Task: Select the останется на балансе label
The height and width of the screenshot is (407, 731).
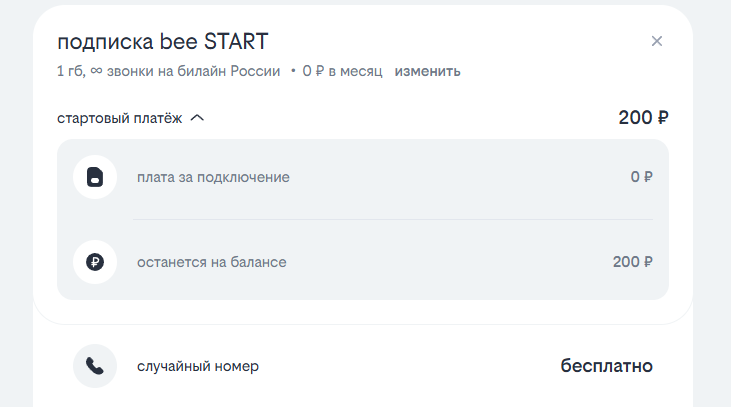Action: pos(212,263)
